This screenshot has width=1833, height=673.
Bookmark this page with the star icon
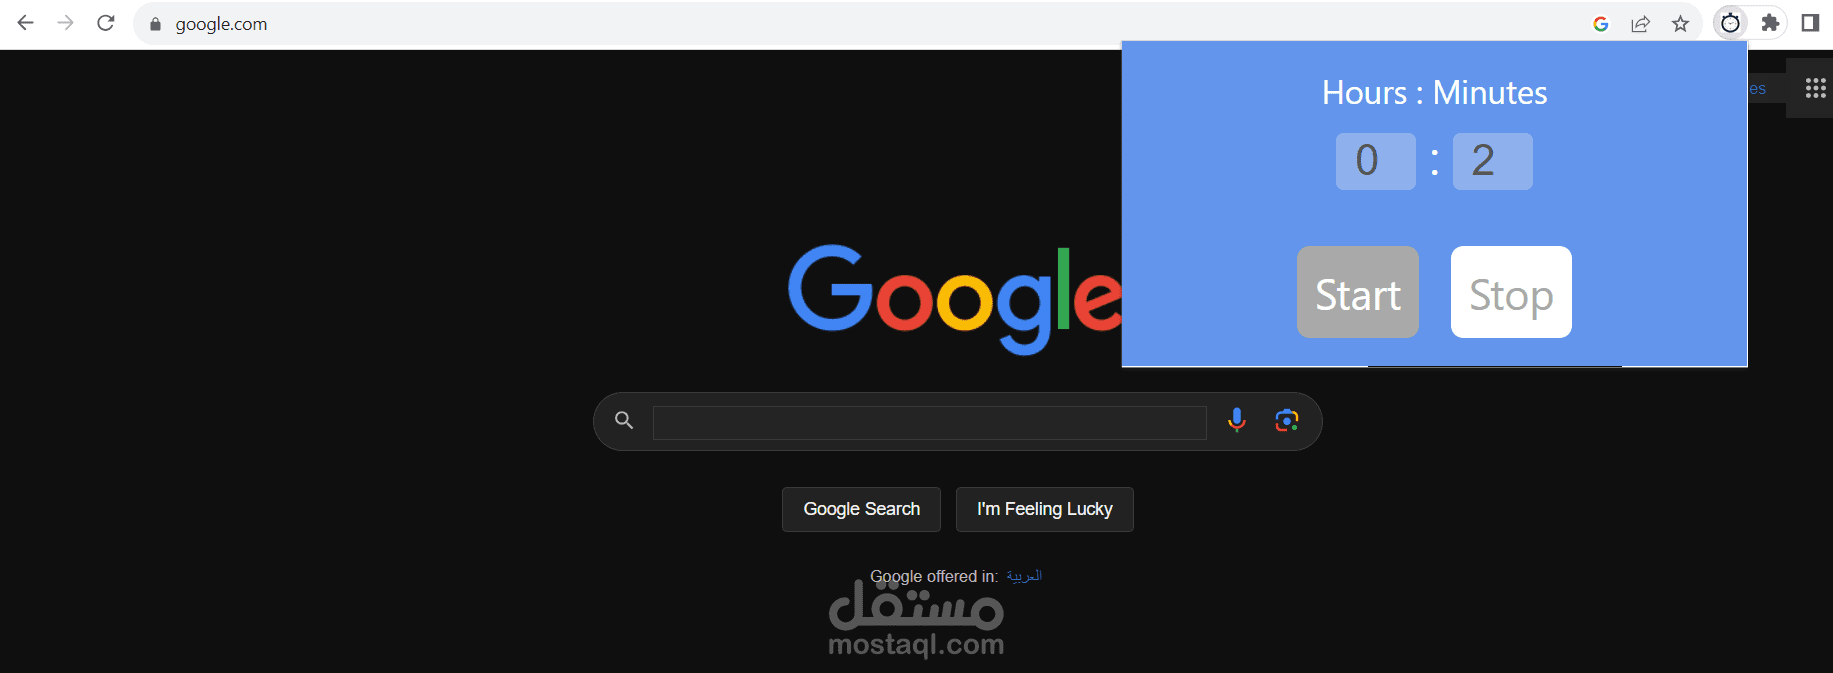pyautogui.click(x=1681, y=24)
